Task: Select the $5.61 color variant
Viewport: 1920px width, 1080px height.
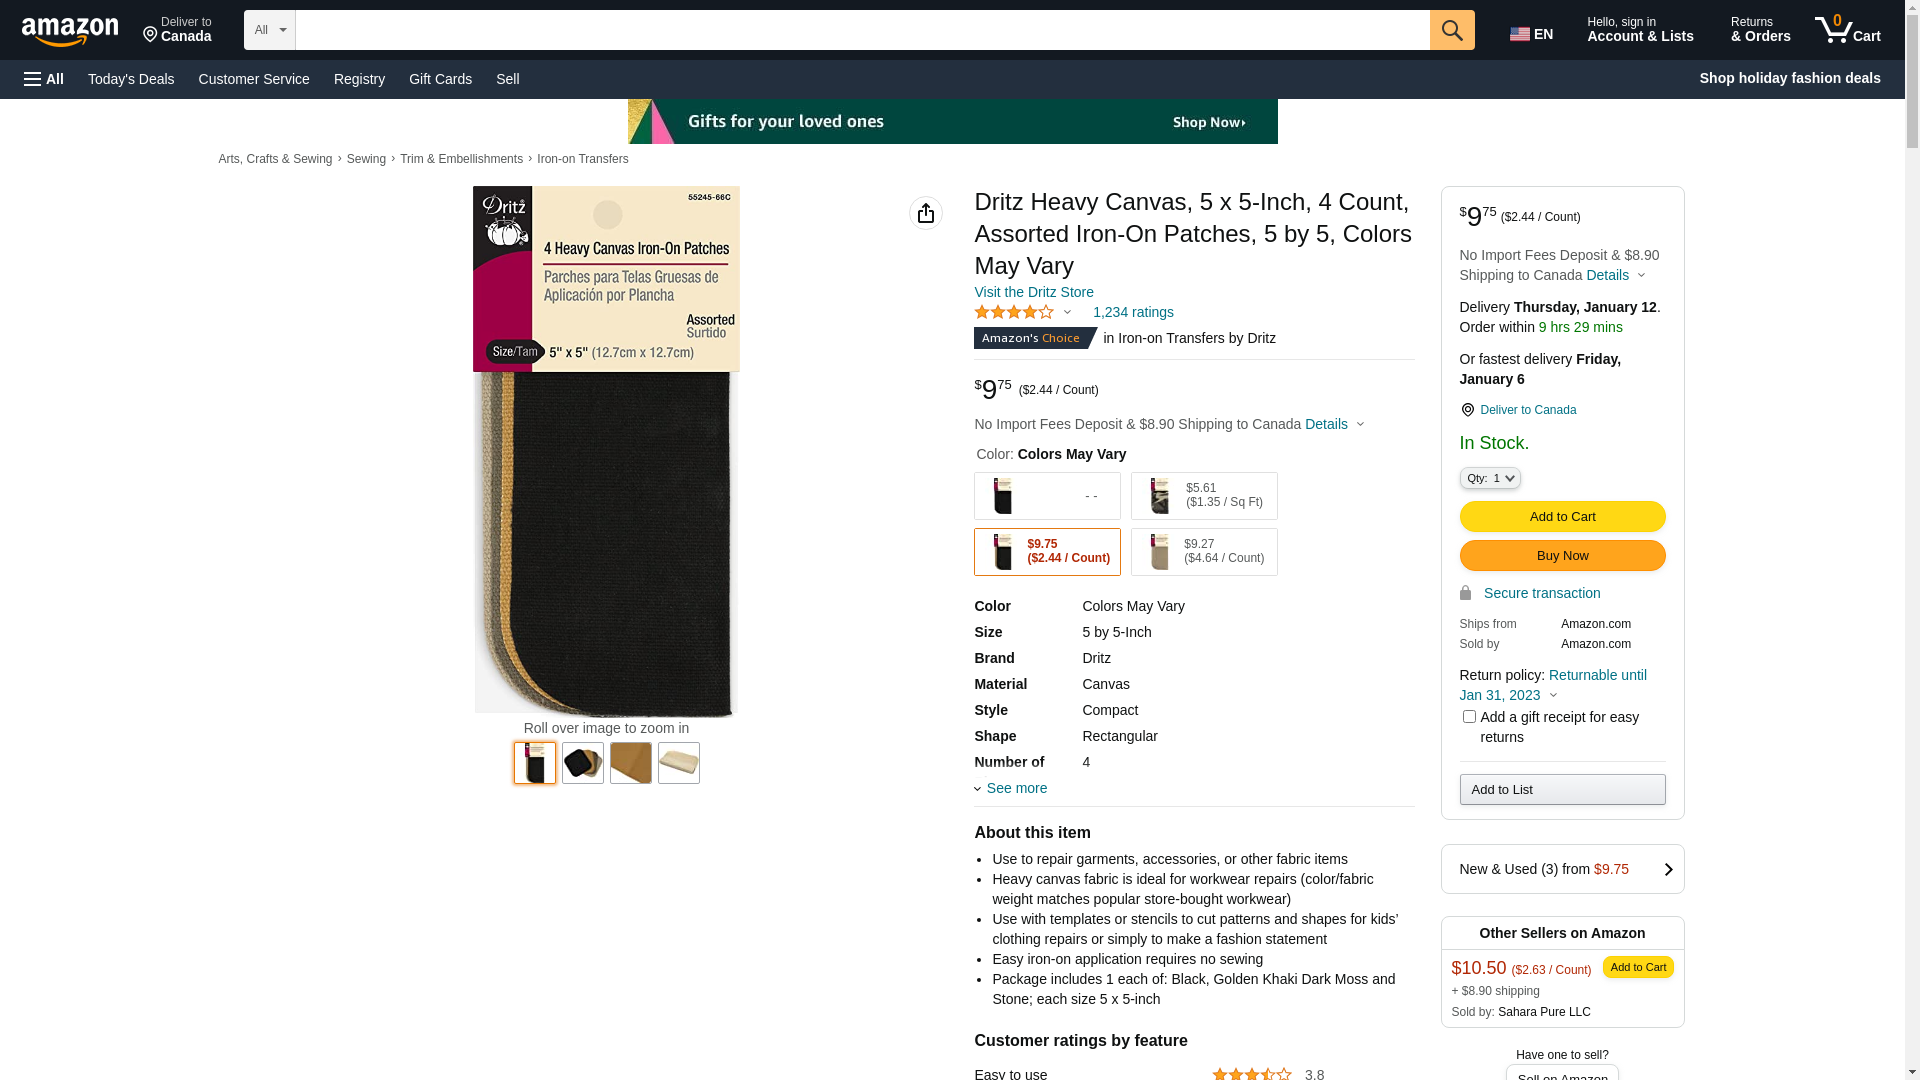Action: [x=1204, y=496]
